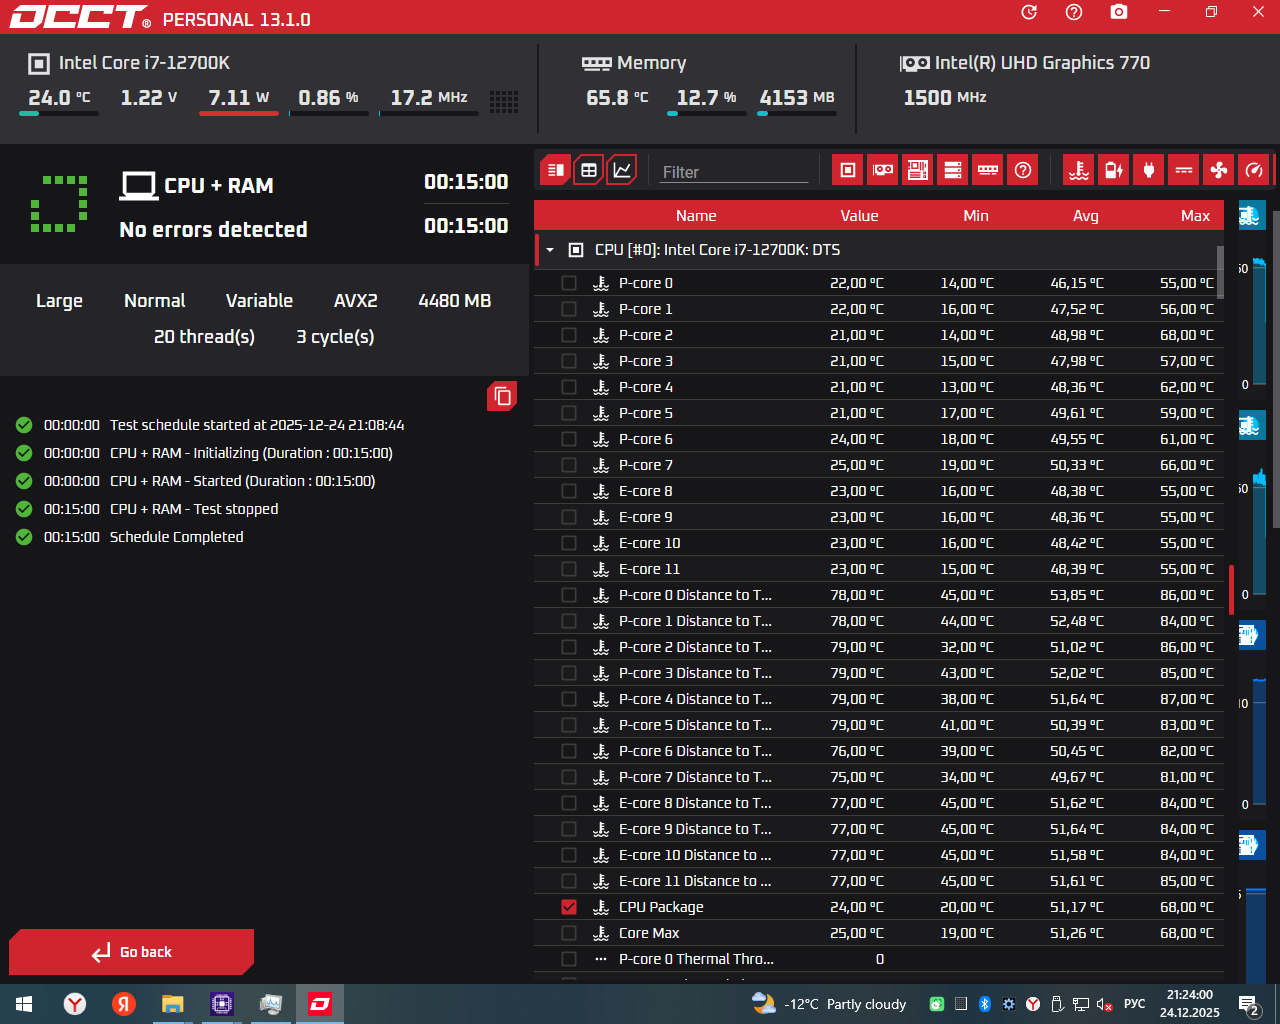Open the CPU core grid dots menu
The height and width of the screenshot is (1024, 1280).
pyautogui.click(x=504, y=101)
